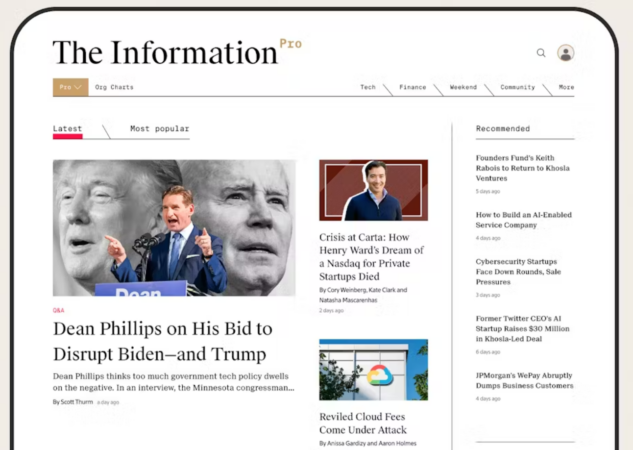Click author Cory Weinberg in the byline
The width and height of the screenshot is (633, 450).
coord(347,290)
